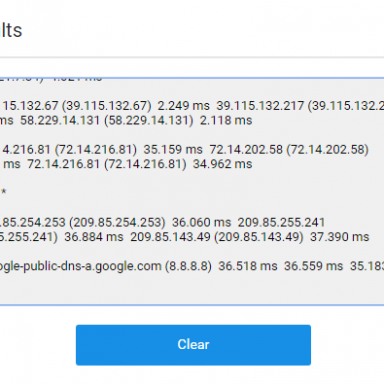The width and height of the screenshot is (384, 384).
Task: Click 209.85.255.241 at the line end
Action: (281, 222)
